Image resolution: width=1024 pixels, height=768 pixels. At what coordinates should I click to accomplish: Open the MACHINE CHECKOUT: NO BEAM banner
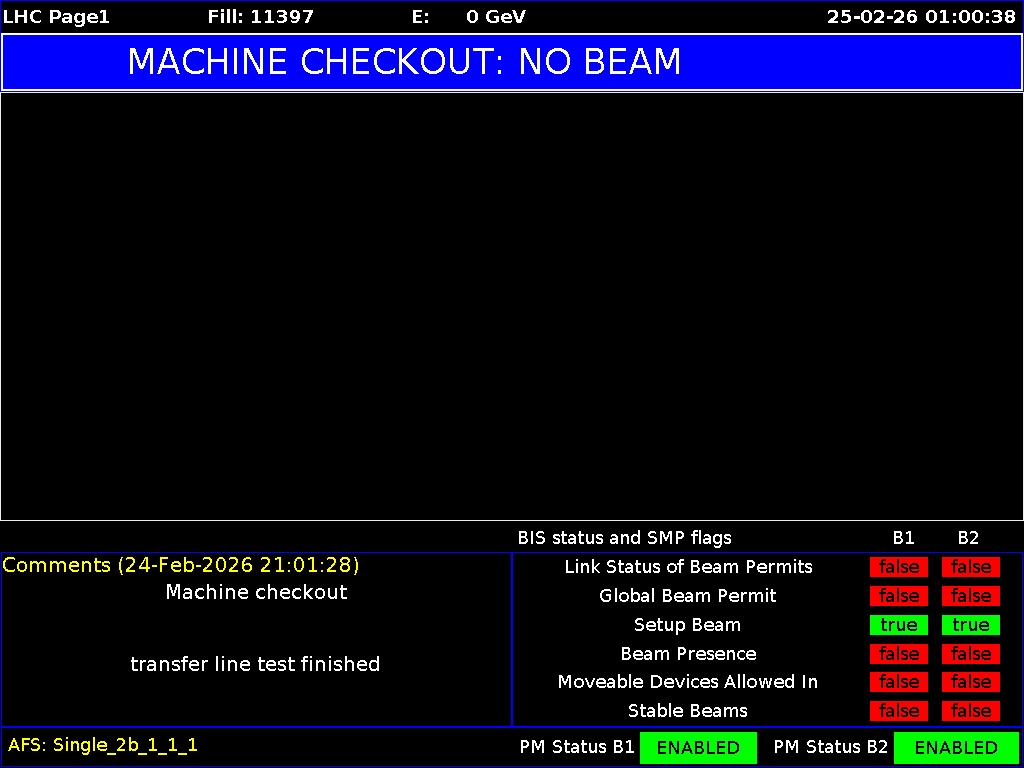click(x=405, y=62)
